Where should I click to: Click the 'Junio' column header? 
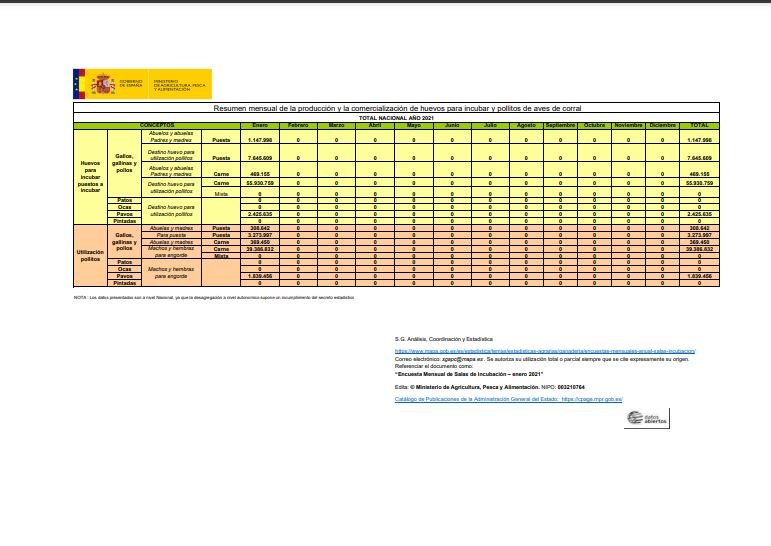452,125
